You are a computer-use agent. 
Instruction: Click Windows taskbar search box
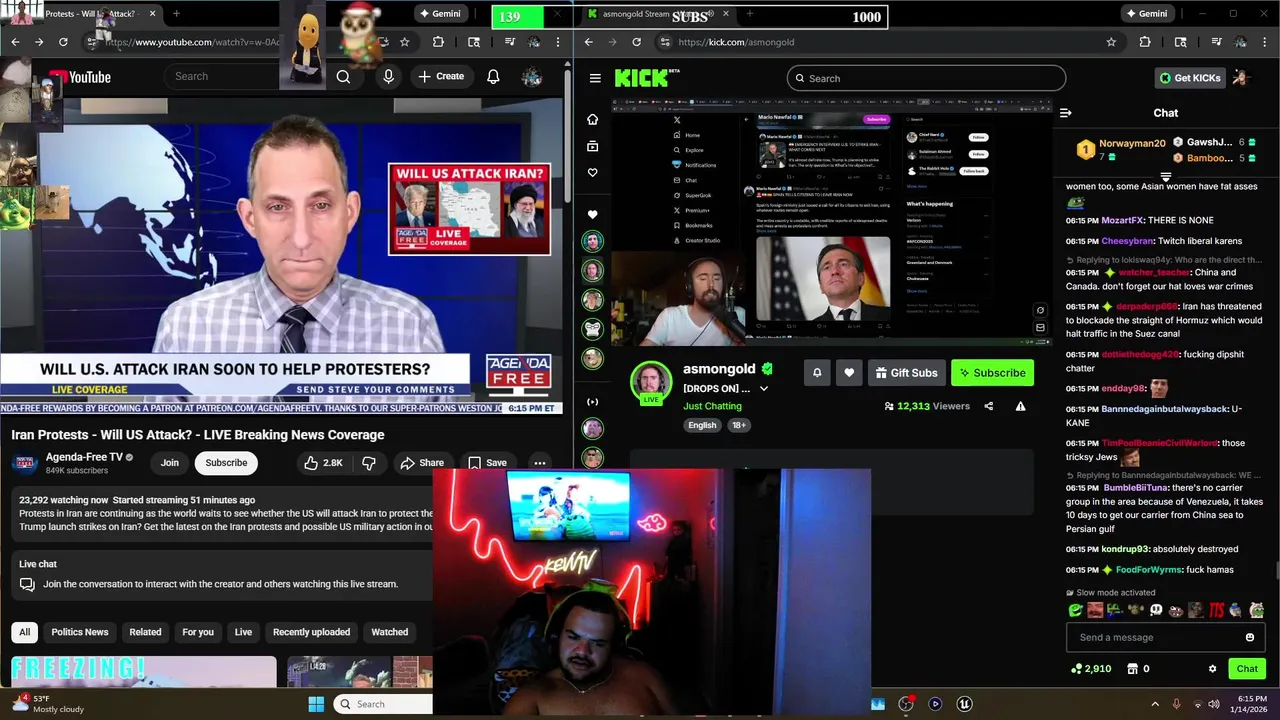tap(383, 704)
